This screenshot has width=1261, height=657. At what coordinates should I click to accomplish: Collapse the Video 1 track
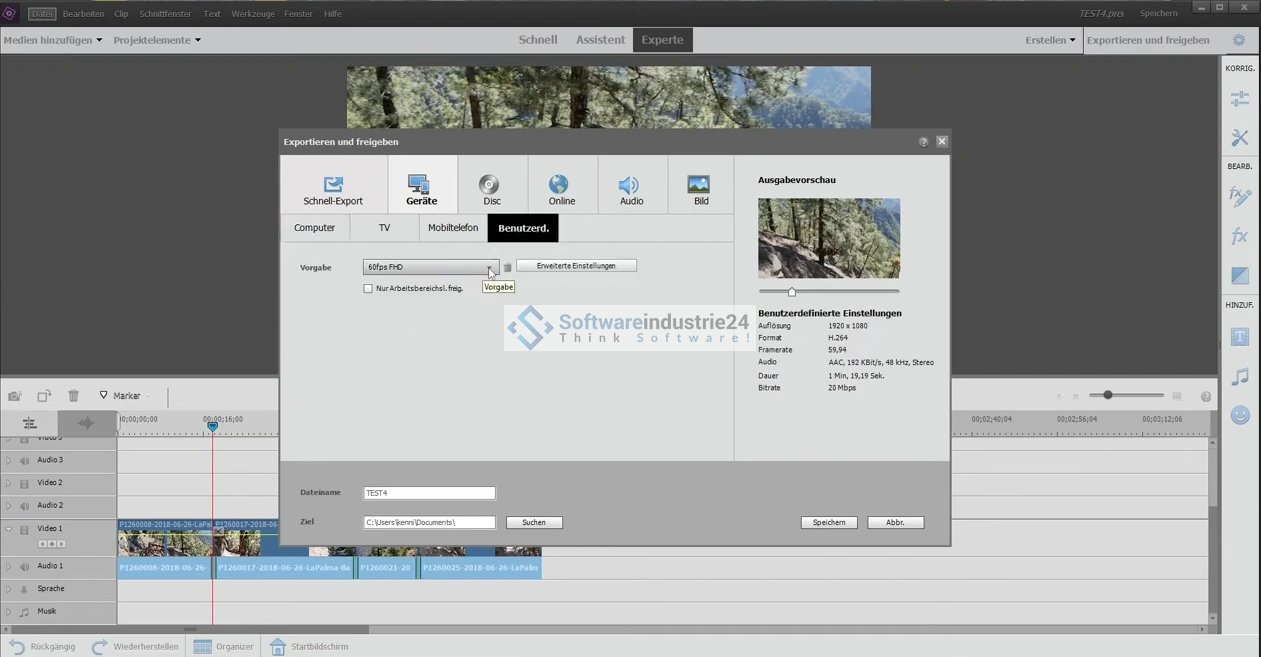9,529
